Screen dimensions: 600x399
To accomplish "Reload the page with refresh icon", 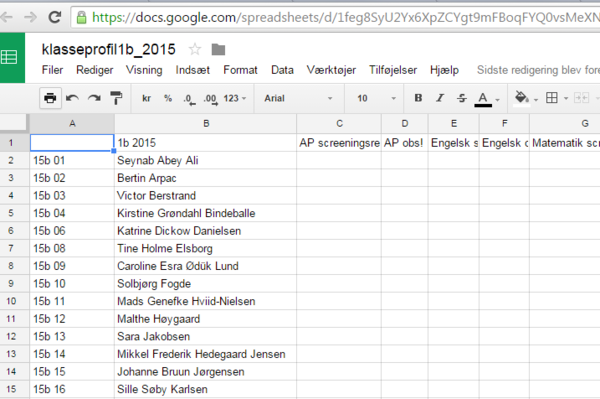I will pyautogui.click(x=55, y=17).
